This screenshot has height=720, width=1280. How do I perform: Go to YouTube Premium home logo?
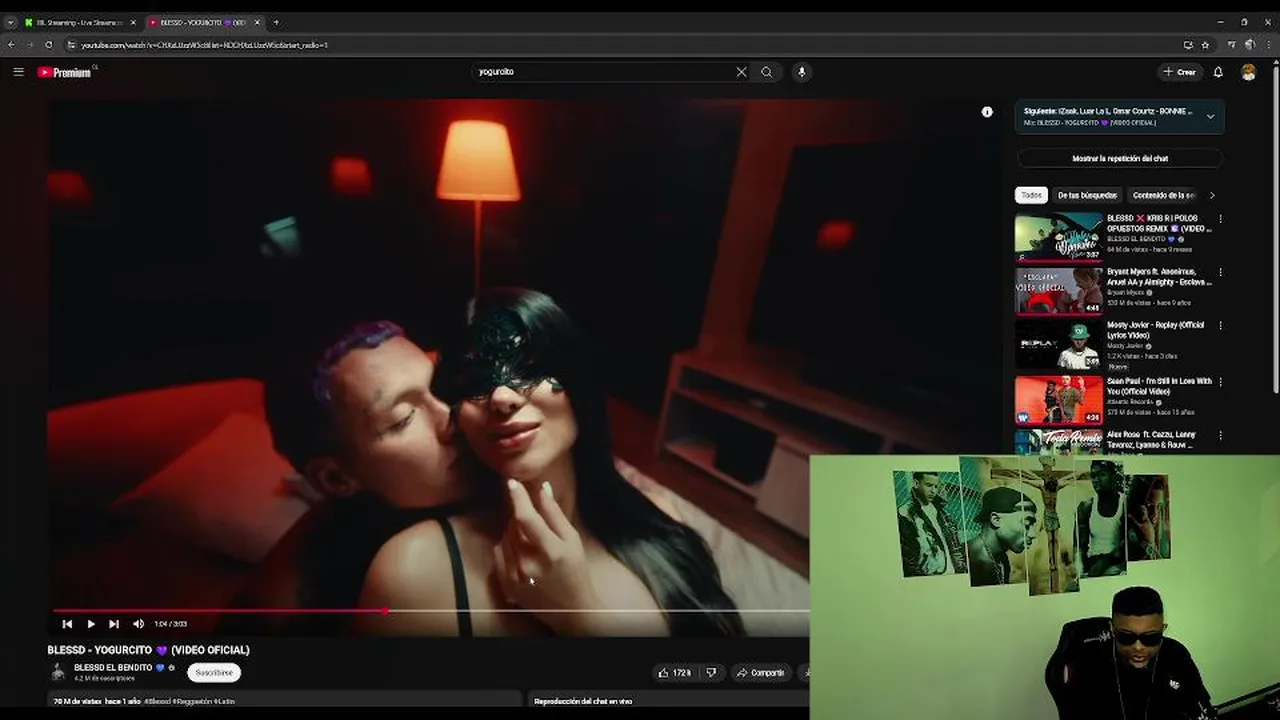pyautogui.click(x=64, y=72)
